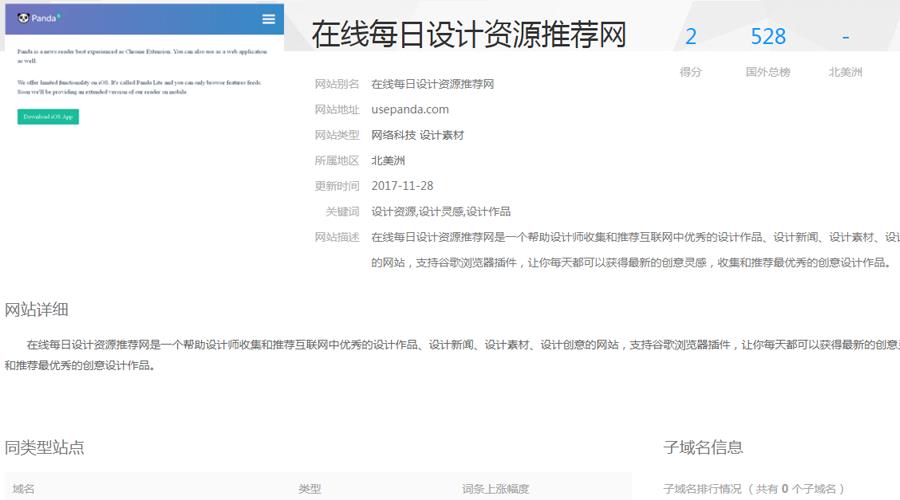Click the 类型 column header
Screen dimensions: 900x500
[x=310, y=489]
